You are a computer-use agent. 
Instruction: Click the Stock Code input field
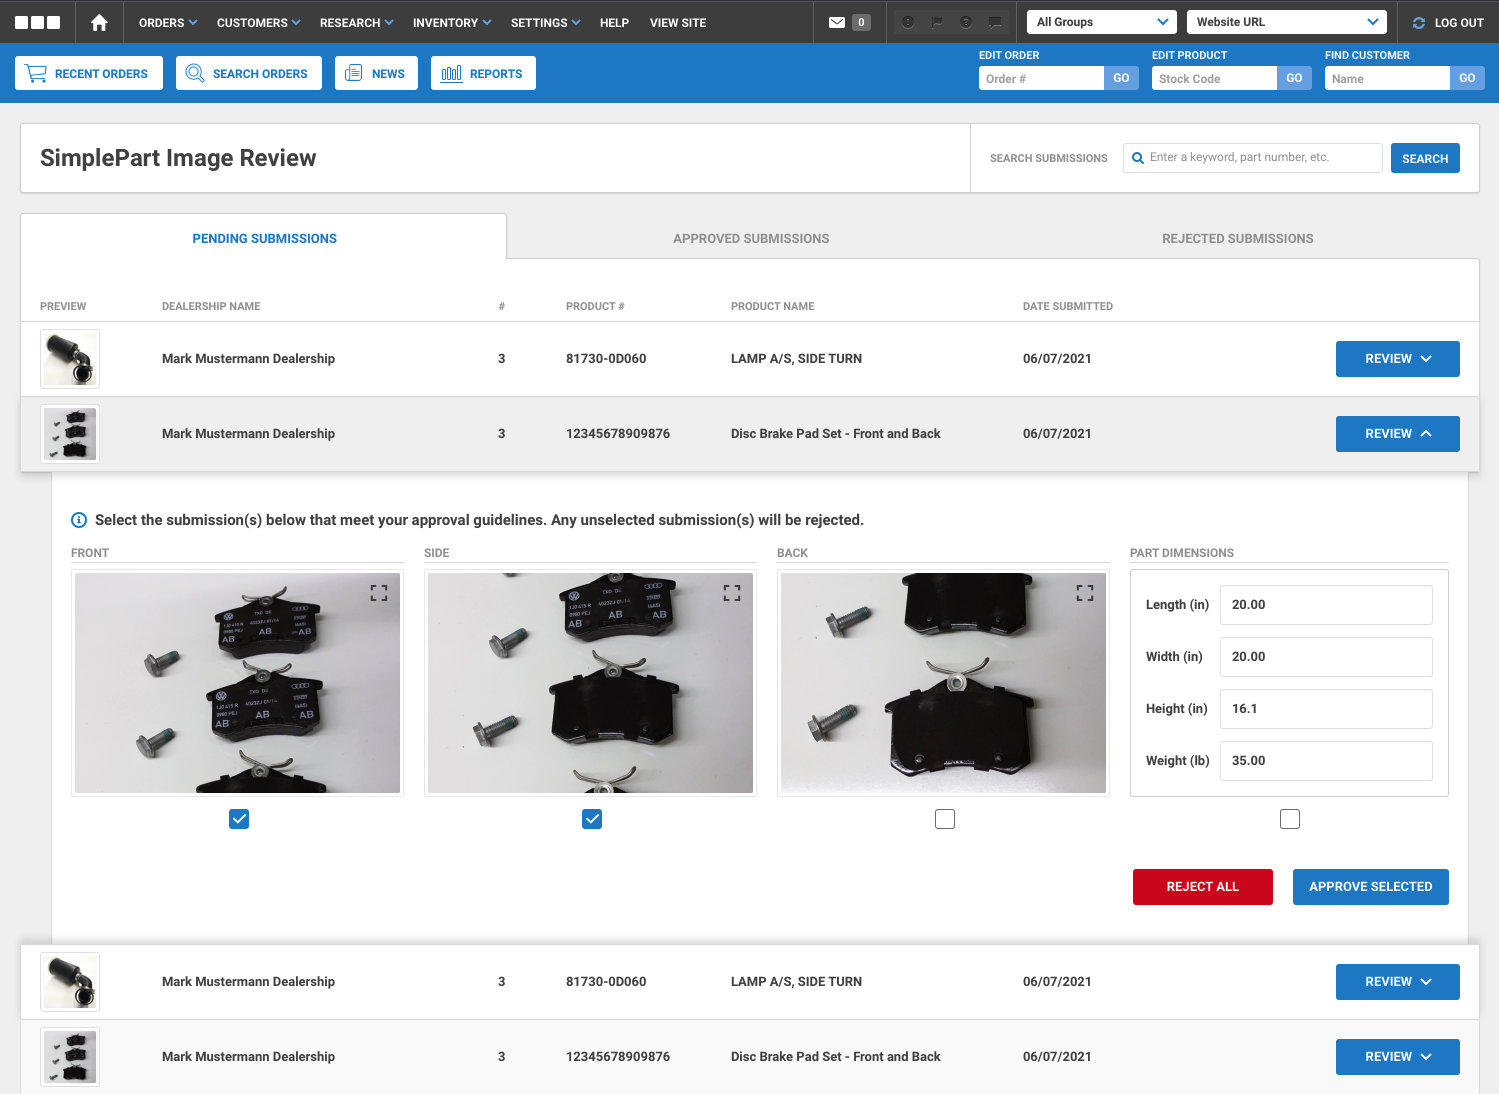click(x=1214, y=78)
